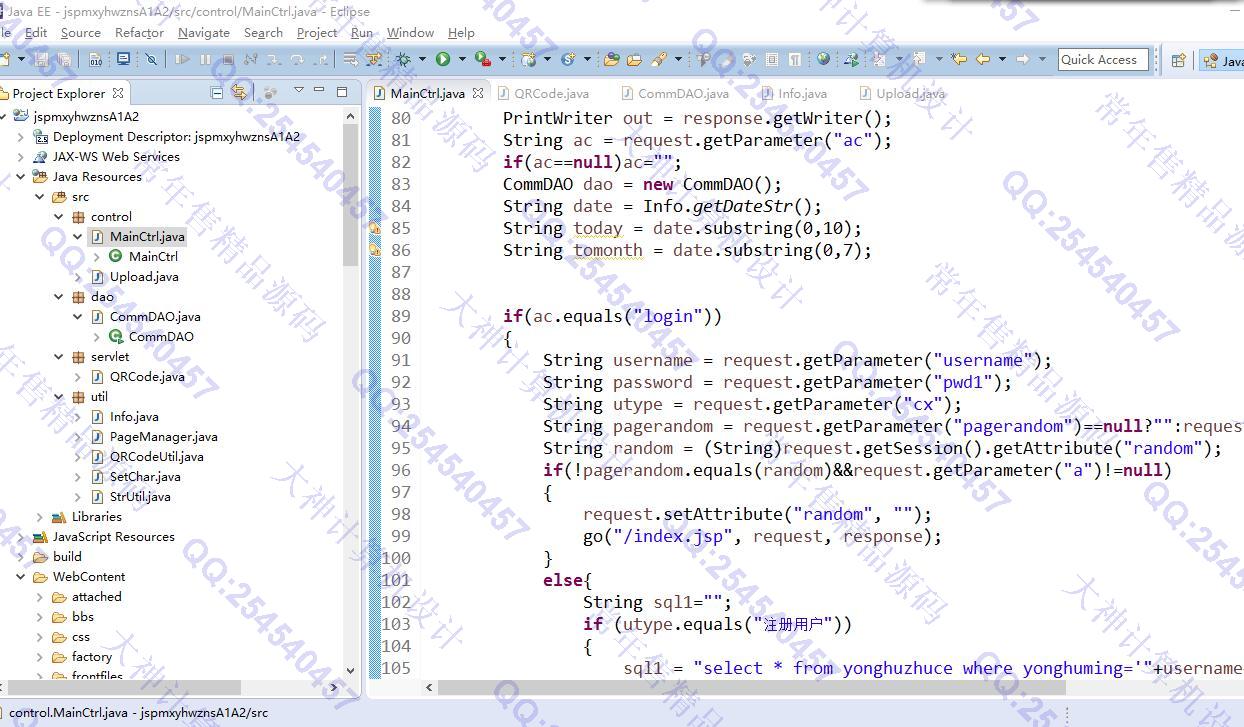The image size is (1244, 727).
Task: Collapse the WebContent folder
Action: (x=21, y=577)
